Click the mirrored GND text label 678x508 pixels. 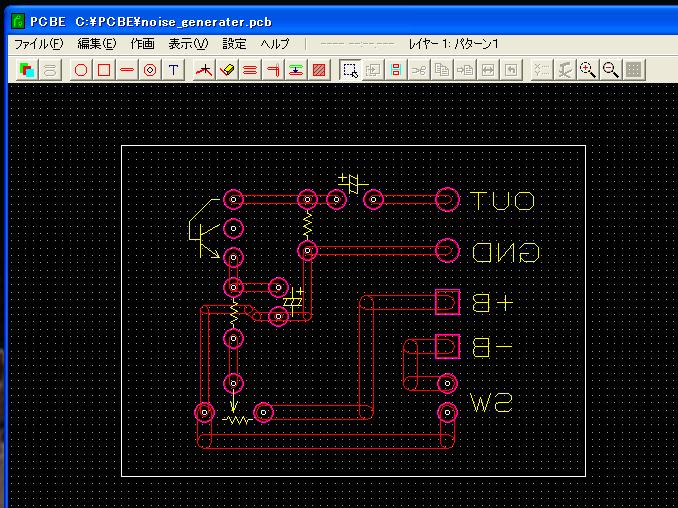click(x=506, y=252)
